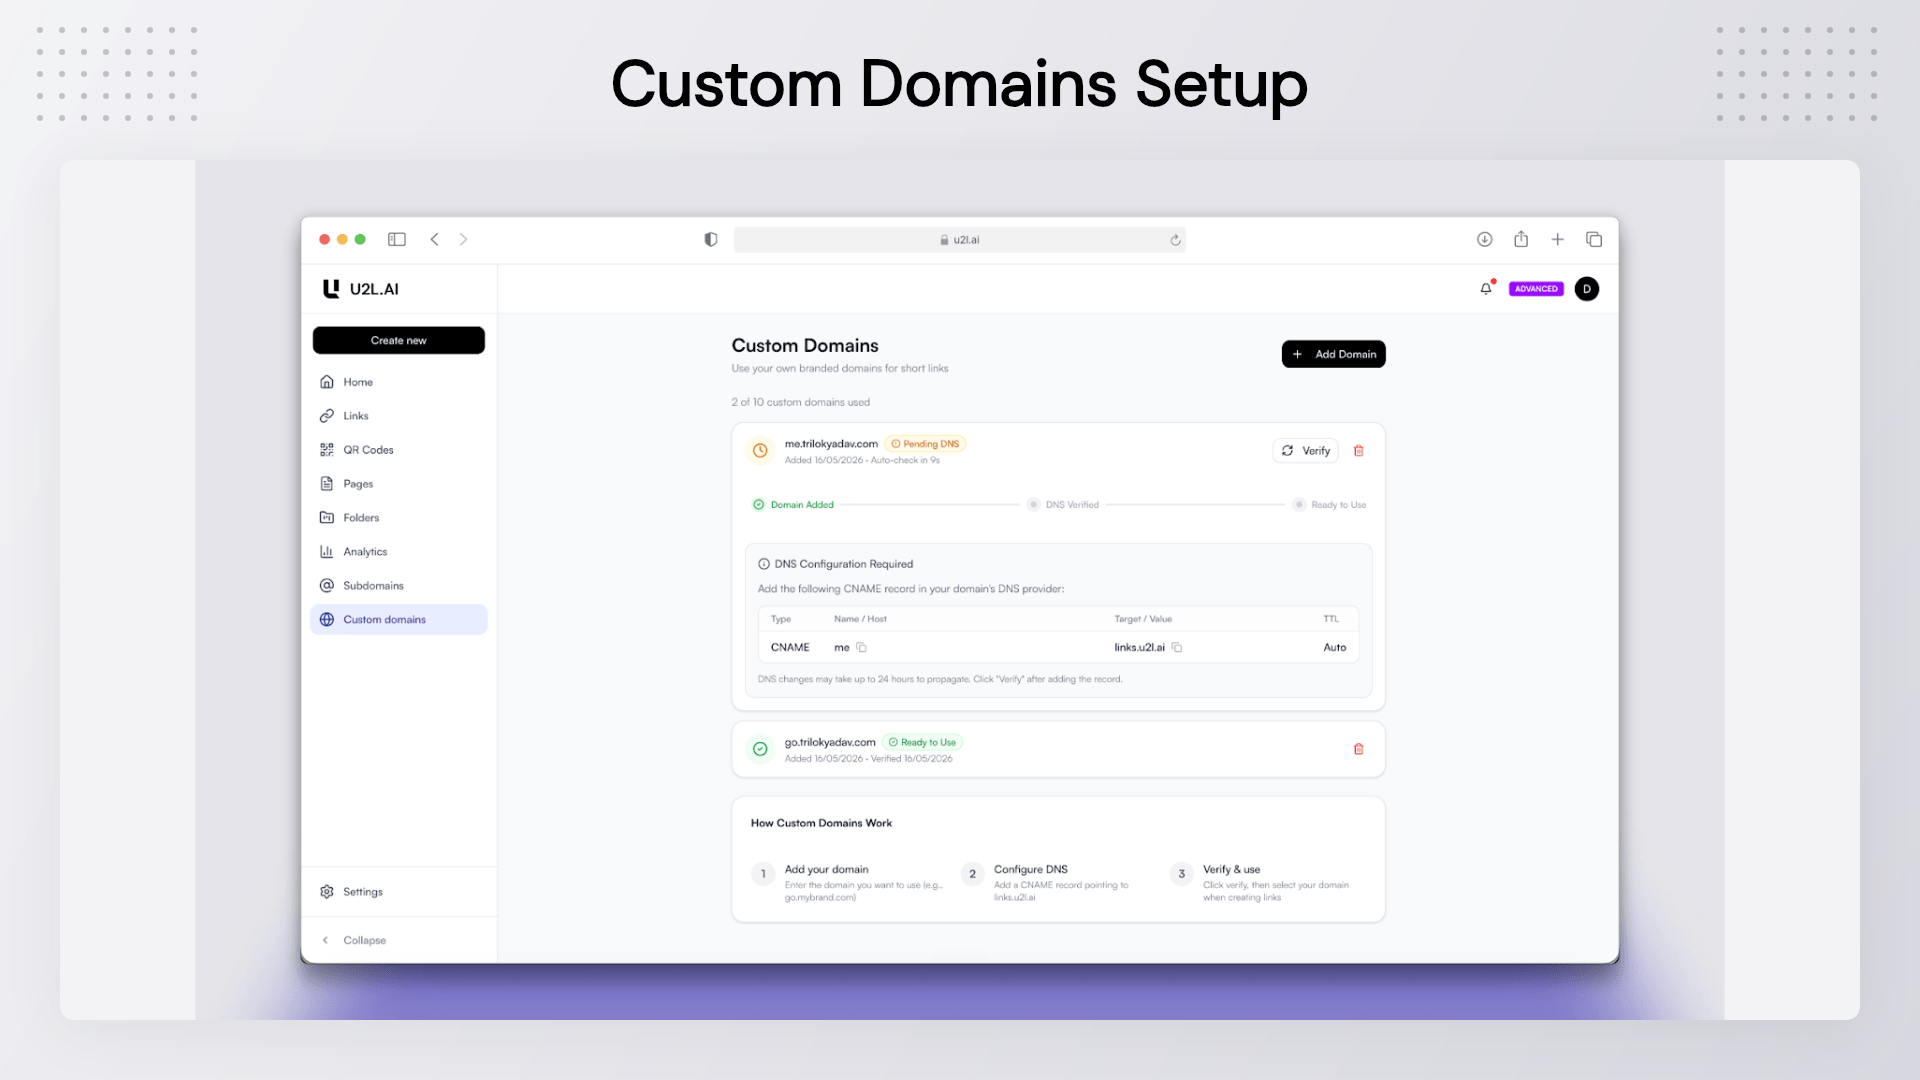The height and width of the screenshot is (1080, 1920).
Task: Click the Auto TTL value
Action: pyautogui.click(x=1335, y=648)
